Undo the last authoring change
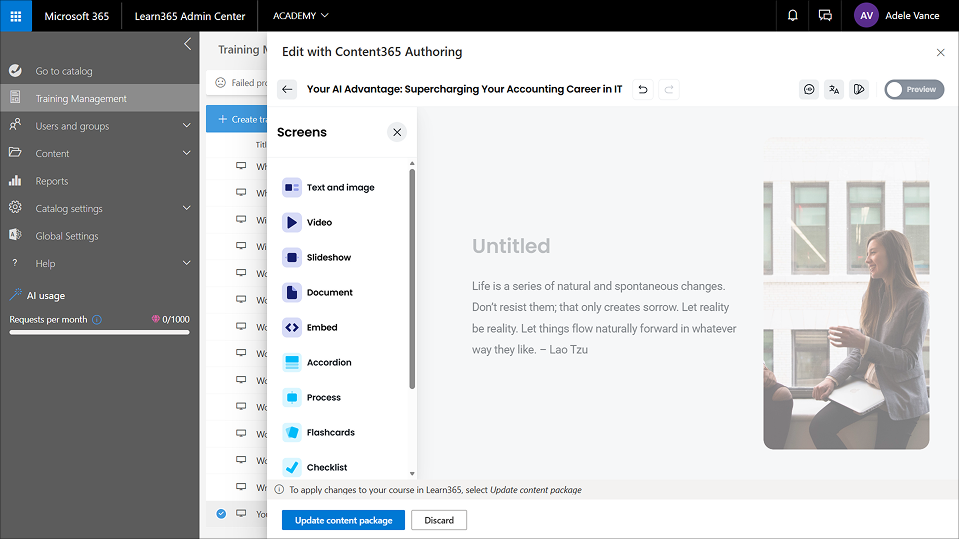Screen dimensions: 959x539 pos(643,89)
